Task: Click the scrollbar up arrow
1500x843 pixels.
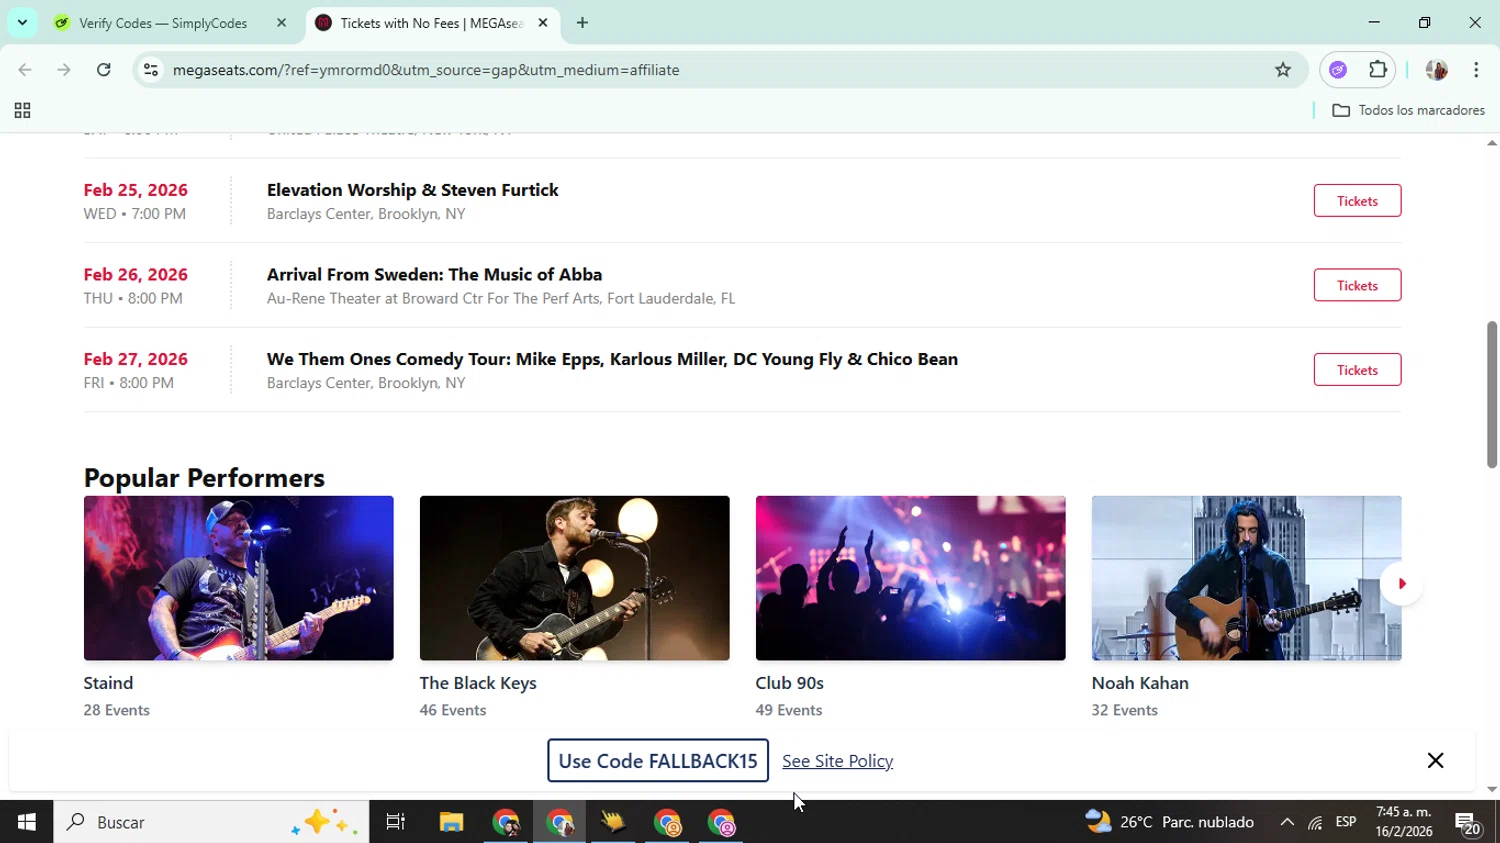Action: (x=1492, y=143)
